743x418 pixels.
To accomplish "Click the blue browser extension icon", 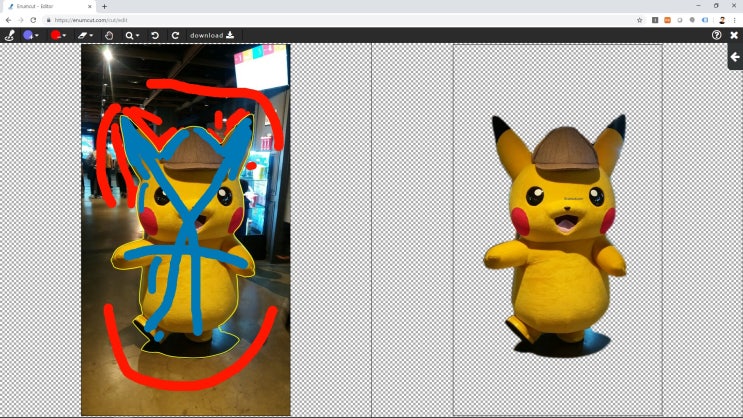I will click(705, 20).
